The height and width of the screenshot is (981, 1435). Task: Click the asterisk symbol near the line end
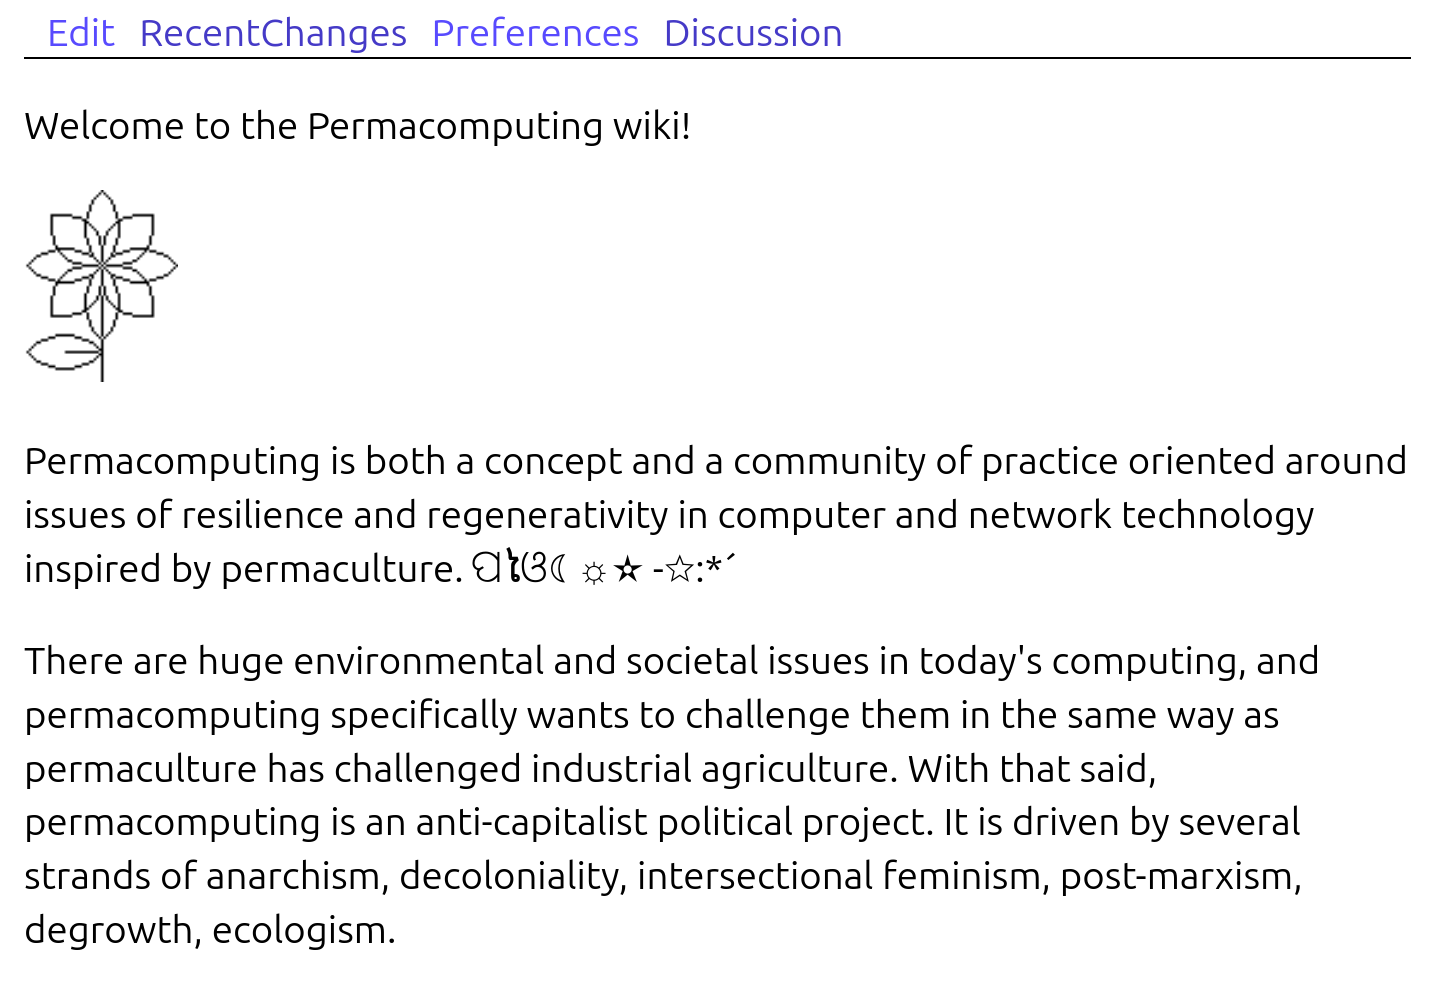click(714, 568)
